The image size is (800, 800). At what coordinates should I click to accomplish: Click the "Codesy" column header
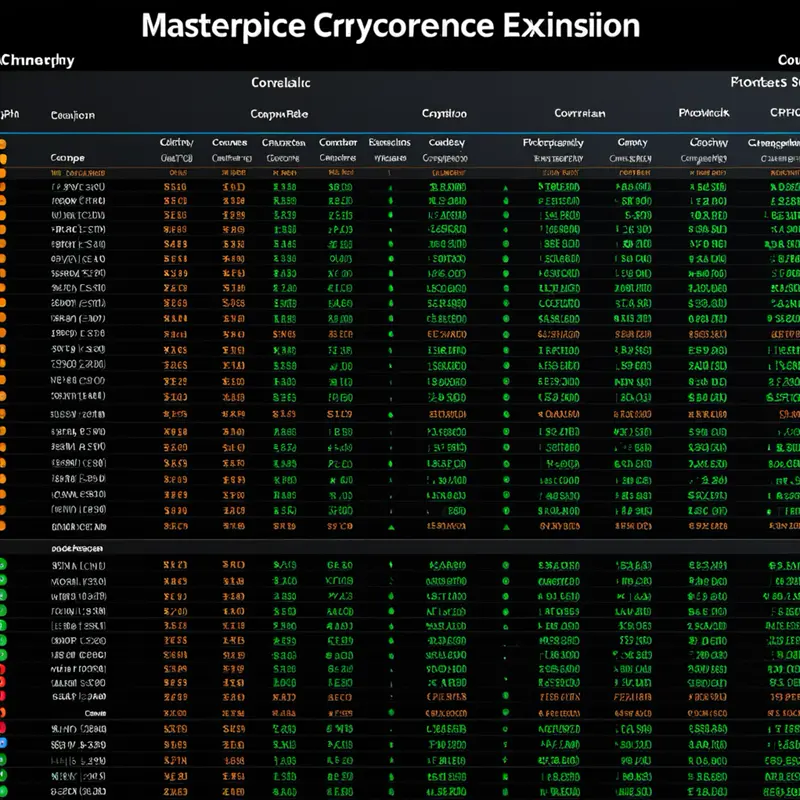446,142
